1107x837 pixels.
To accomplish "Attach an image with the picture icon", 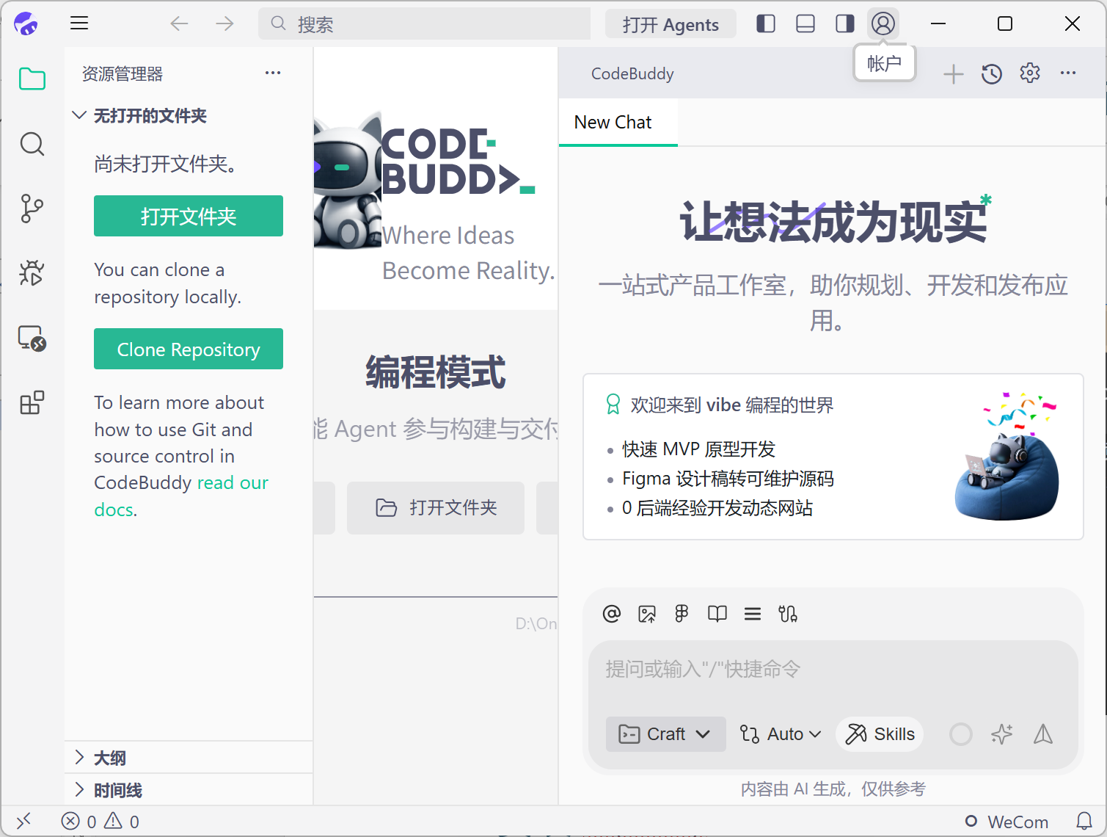I will coord(647,614).
